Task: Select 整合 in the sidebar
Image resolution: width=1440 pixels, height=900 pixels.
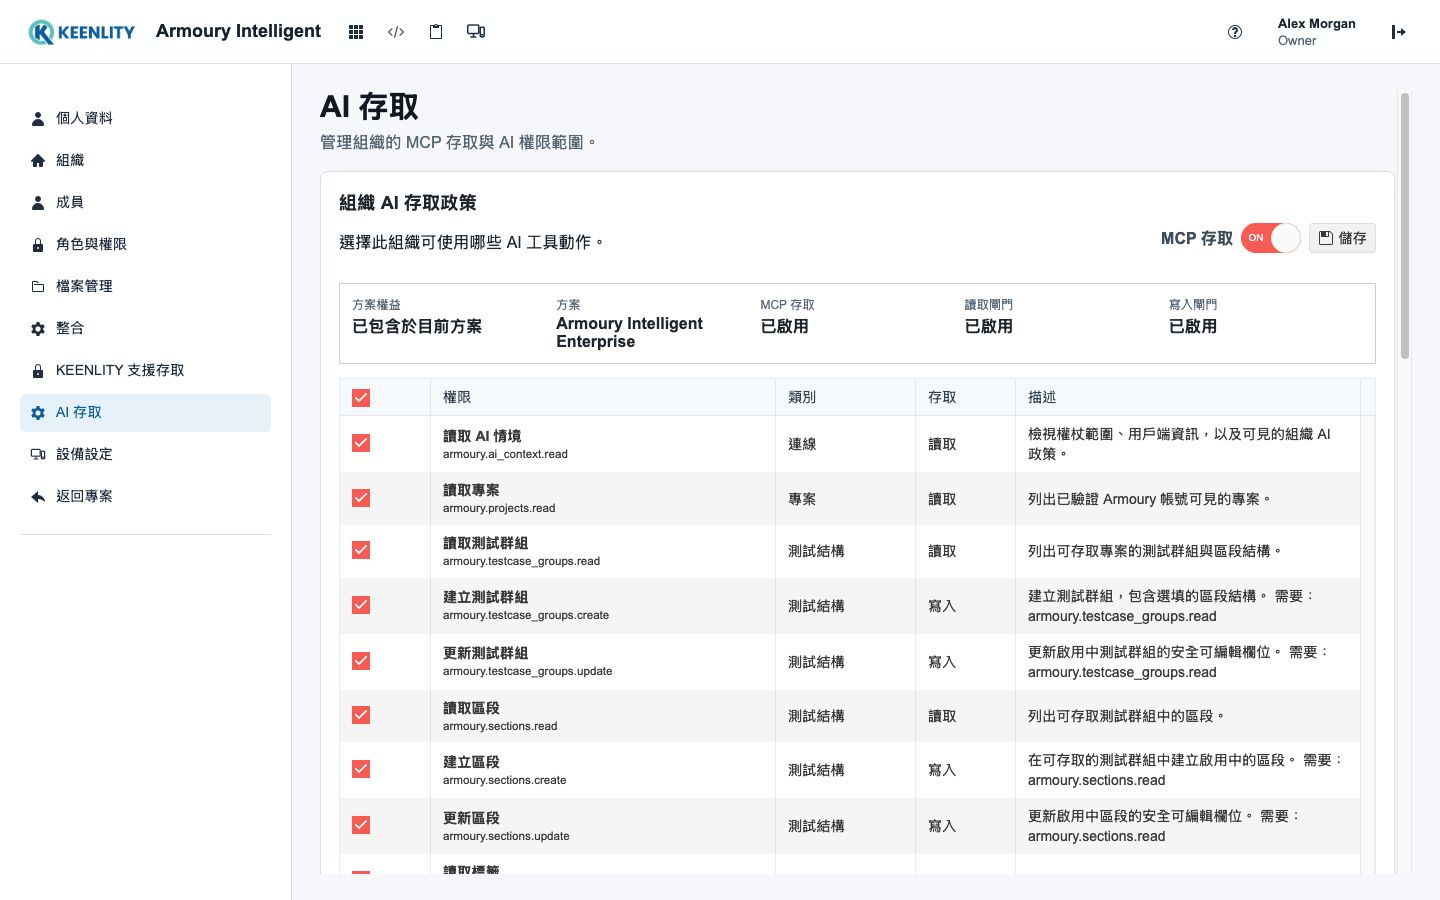Action: click(x=145, y=328)
